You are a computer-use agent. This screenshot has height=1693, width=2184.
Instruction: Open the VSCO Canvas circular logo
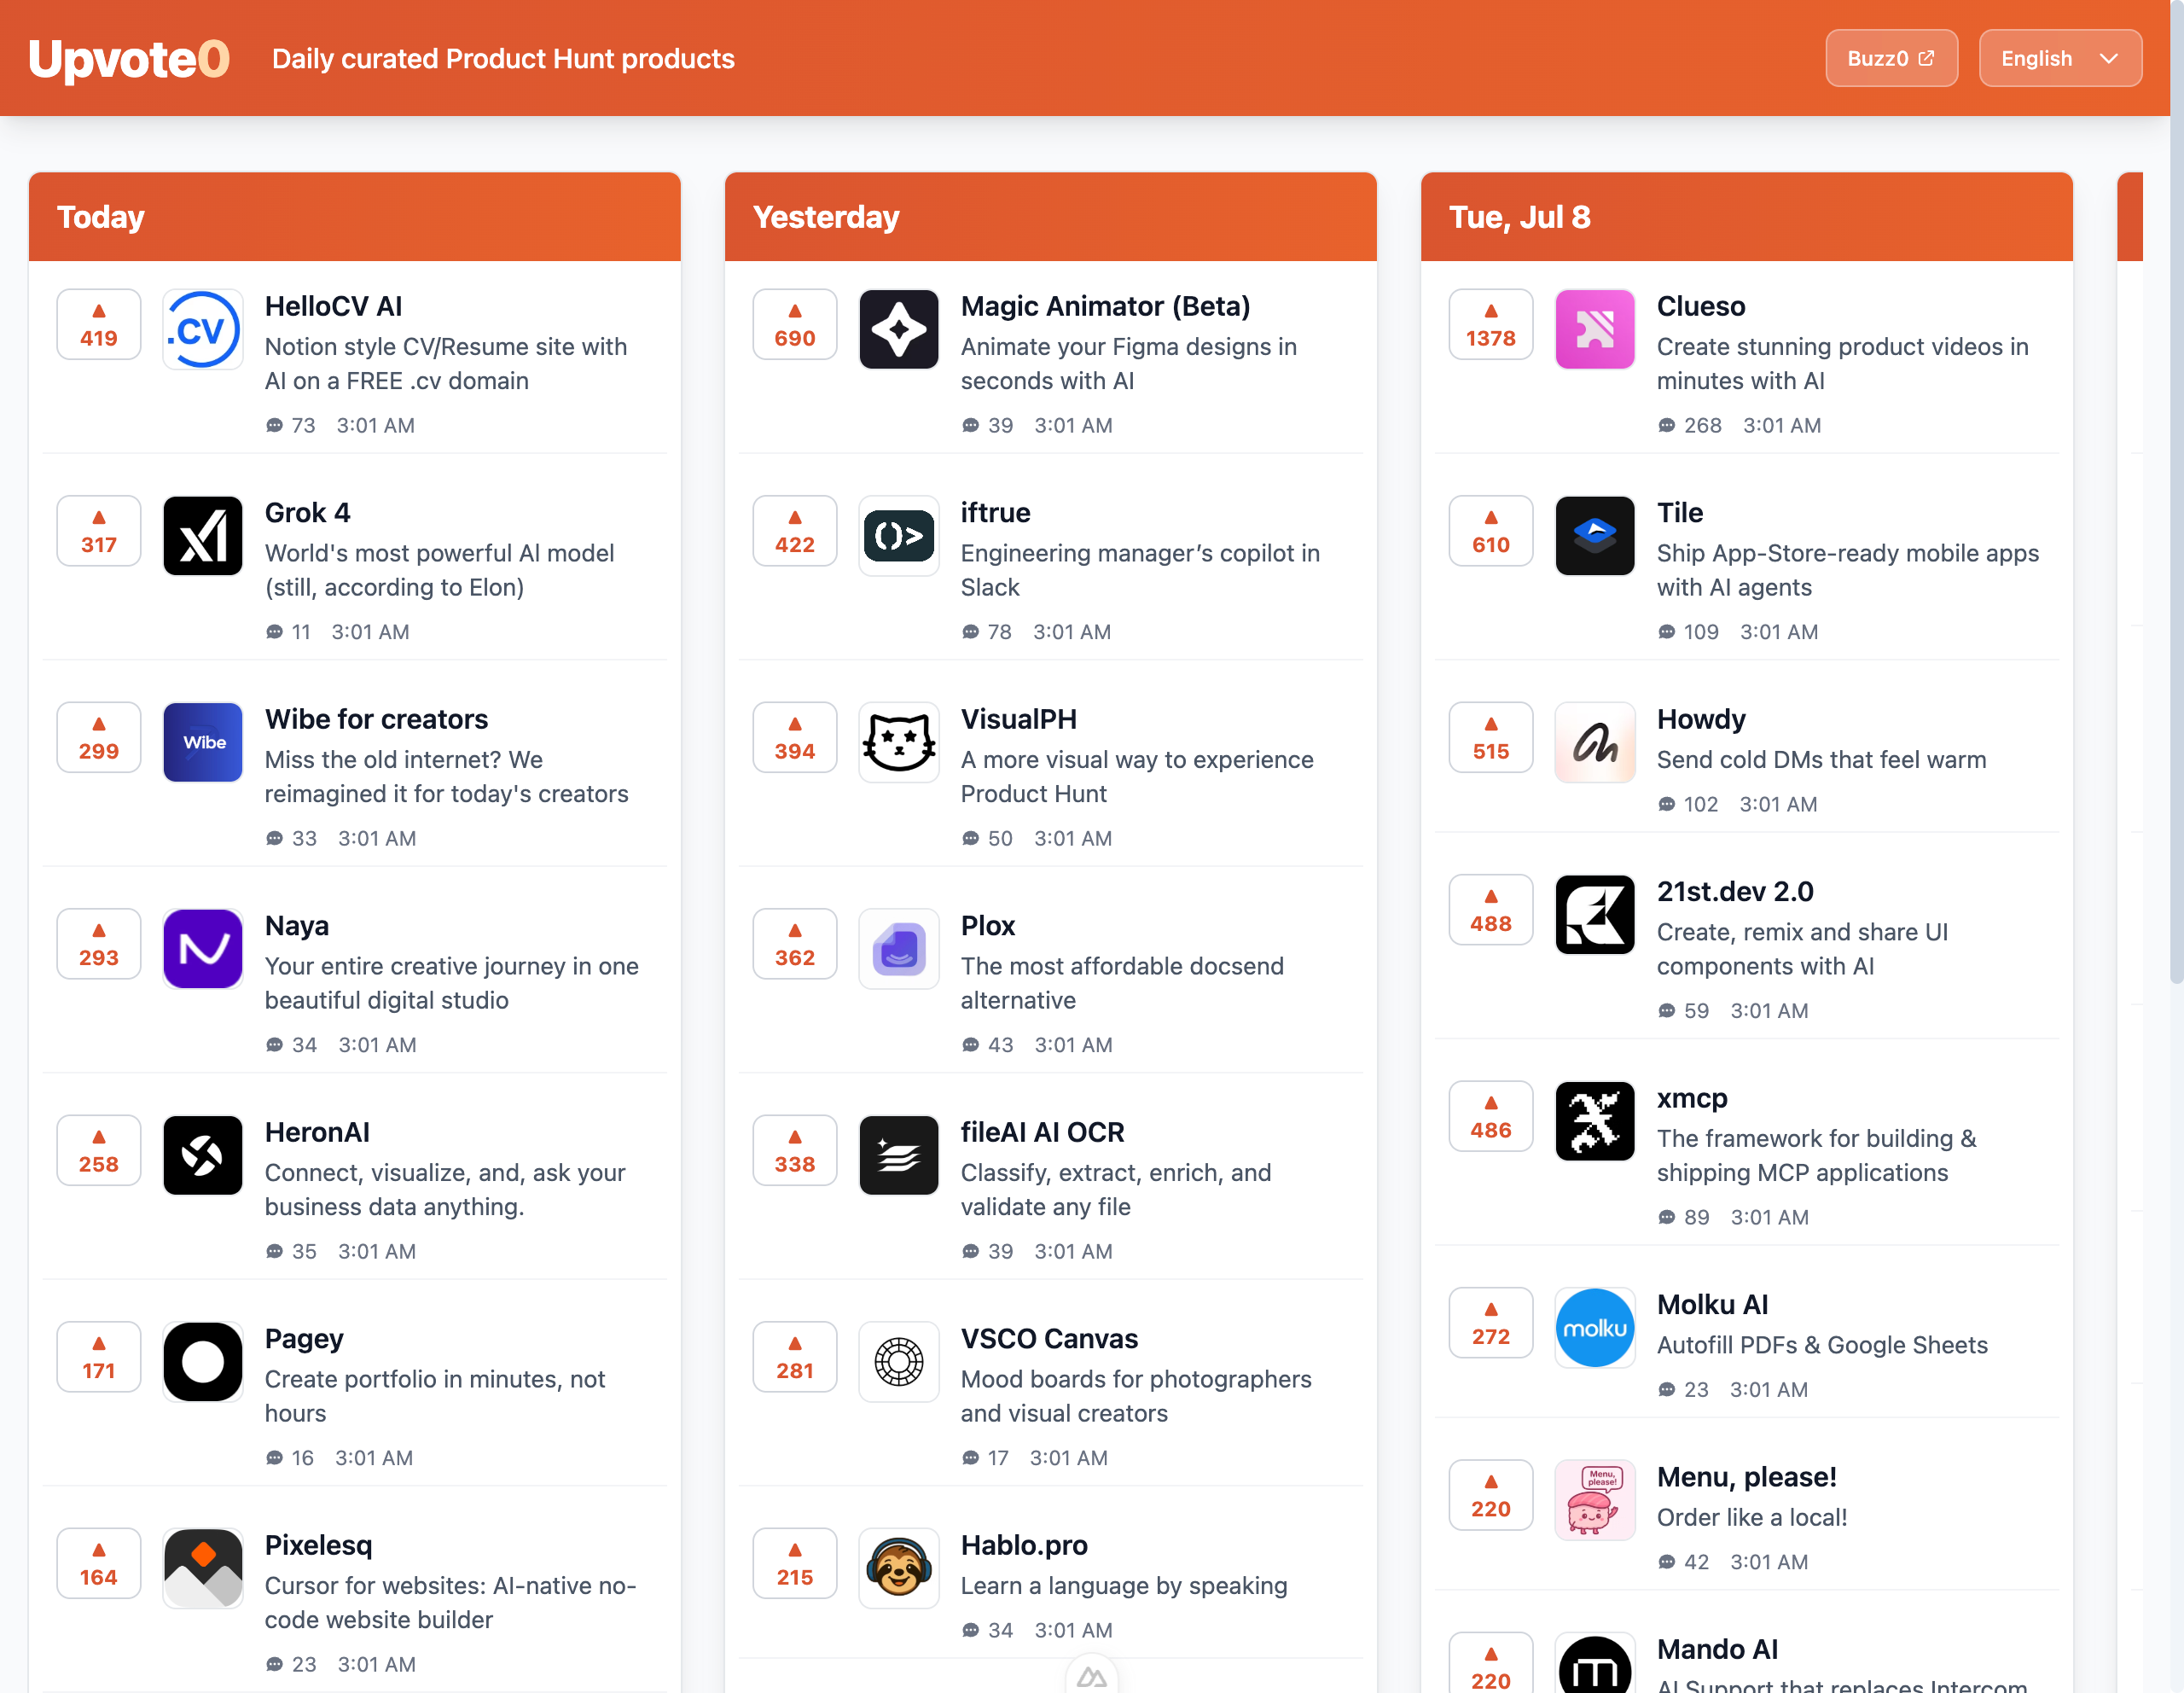[x=898, y=1362]
